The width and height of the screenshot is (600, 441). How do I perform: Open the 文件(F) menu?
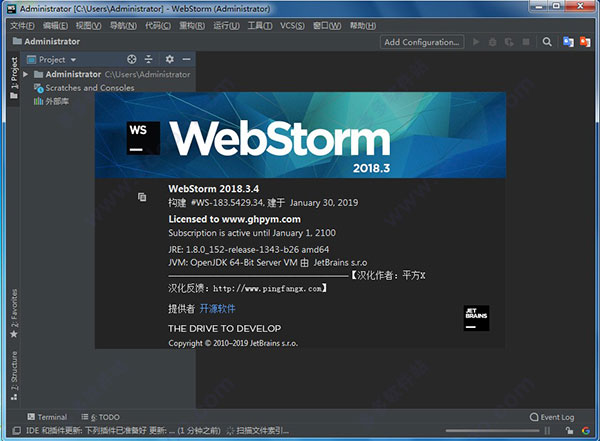point(22,26)
